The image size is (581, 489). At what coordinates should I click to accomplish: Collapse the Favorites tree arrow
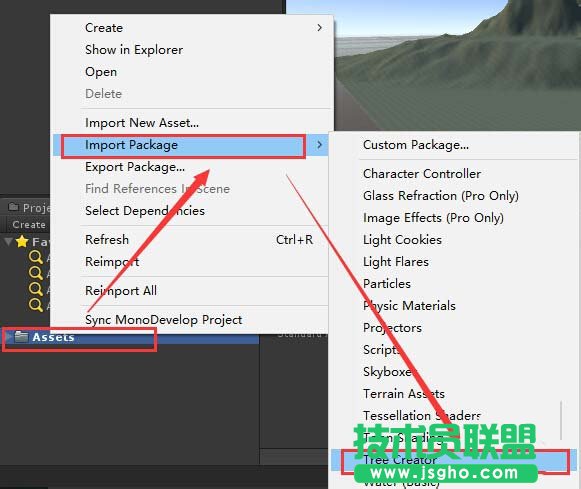pos(8,242)
